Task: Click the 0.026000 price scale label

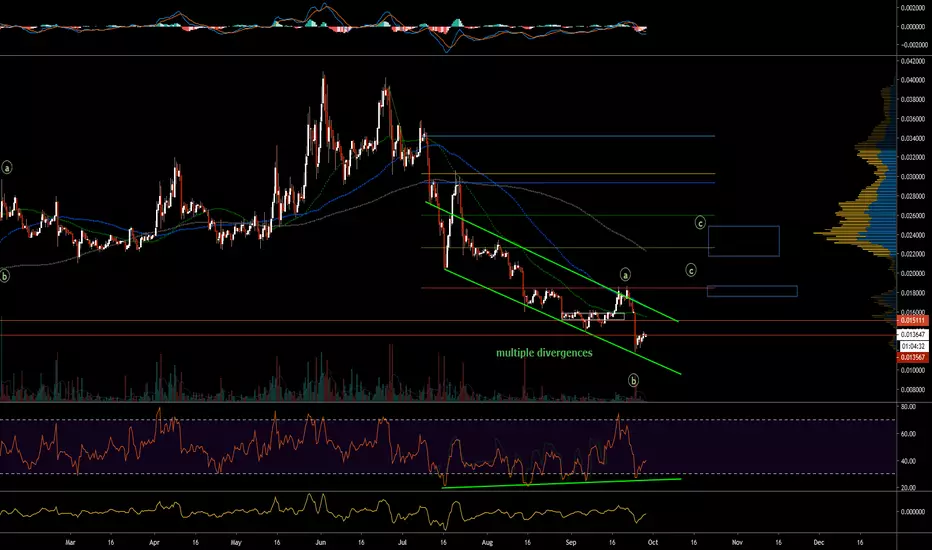Action: tap(912, 215)
